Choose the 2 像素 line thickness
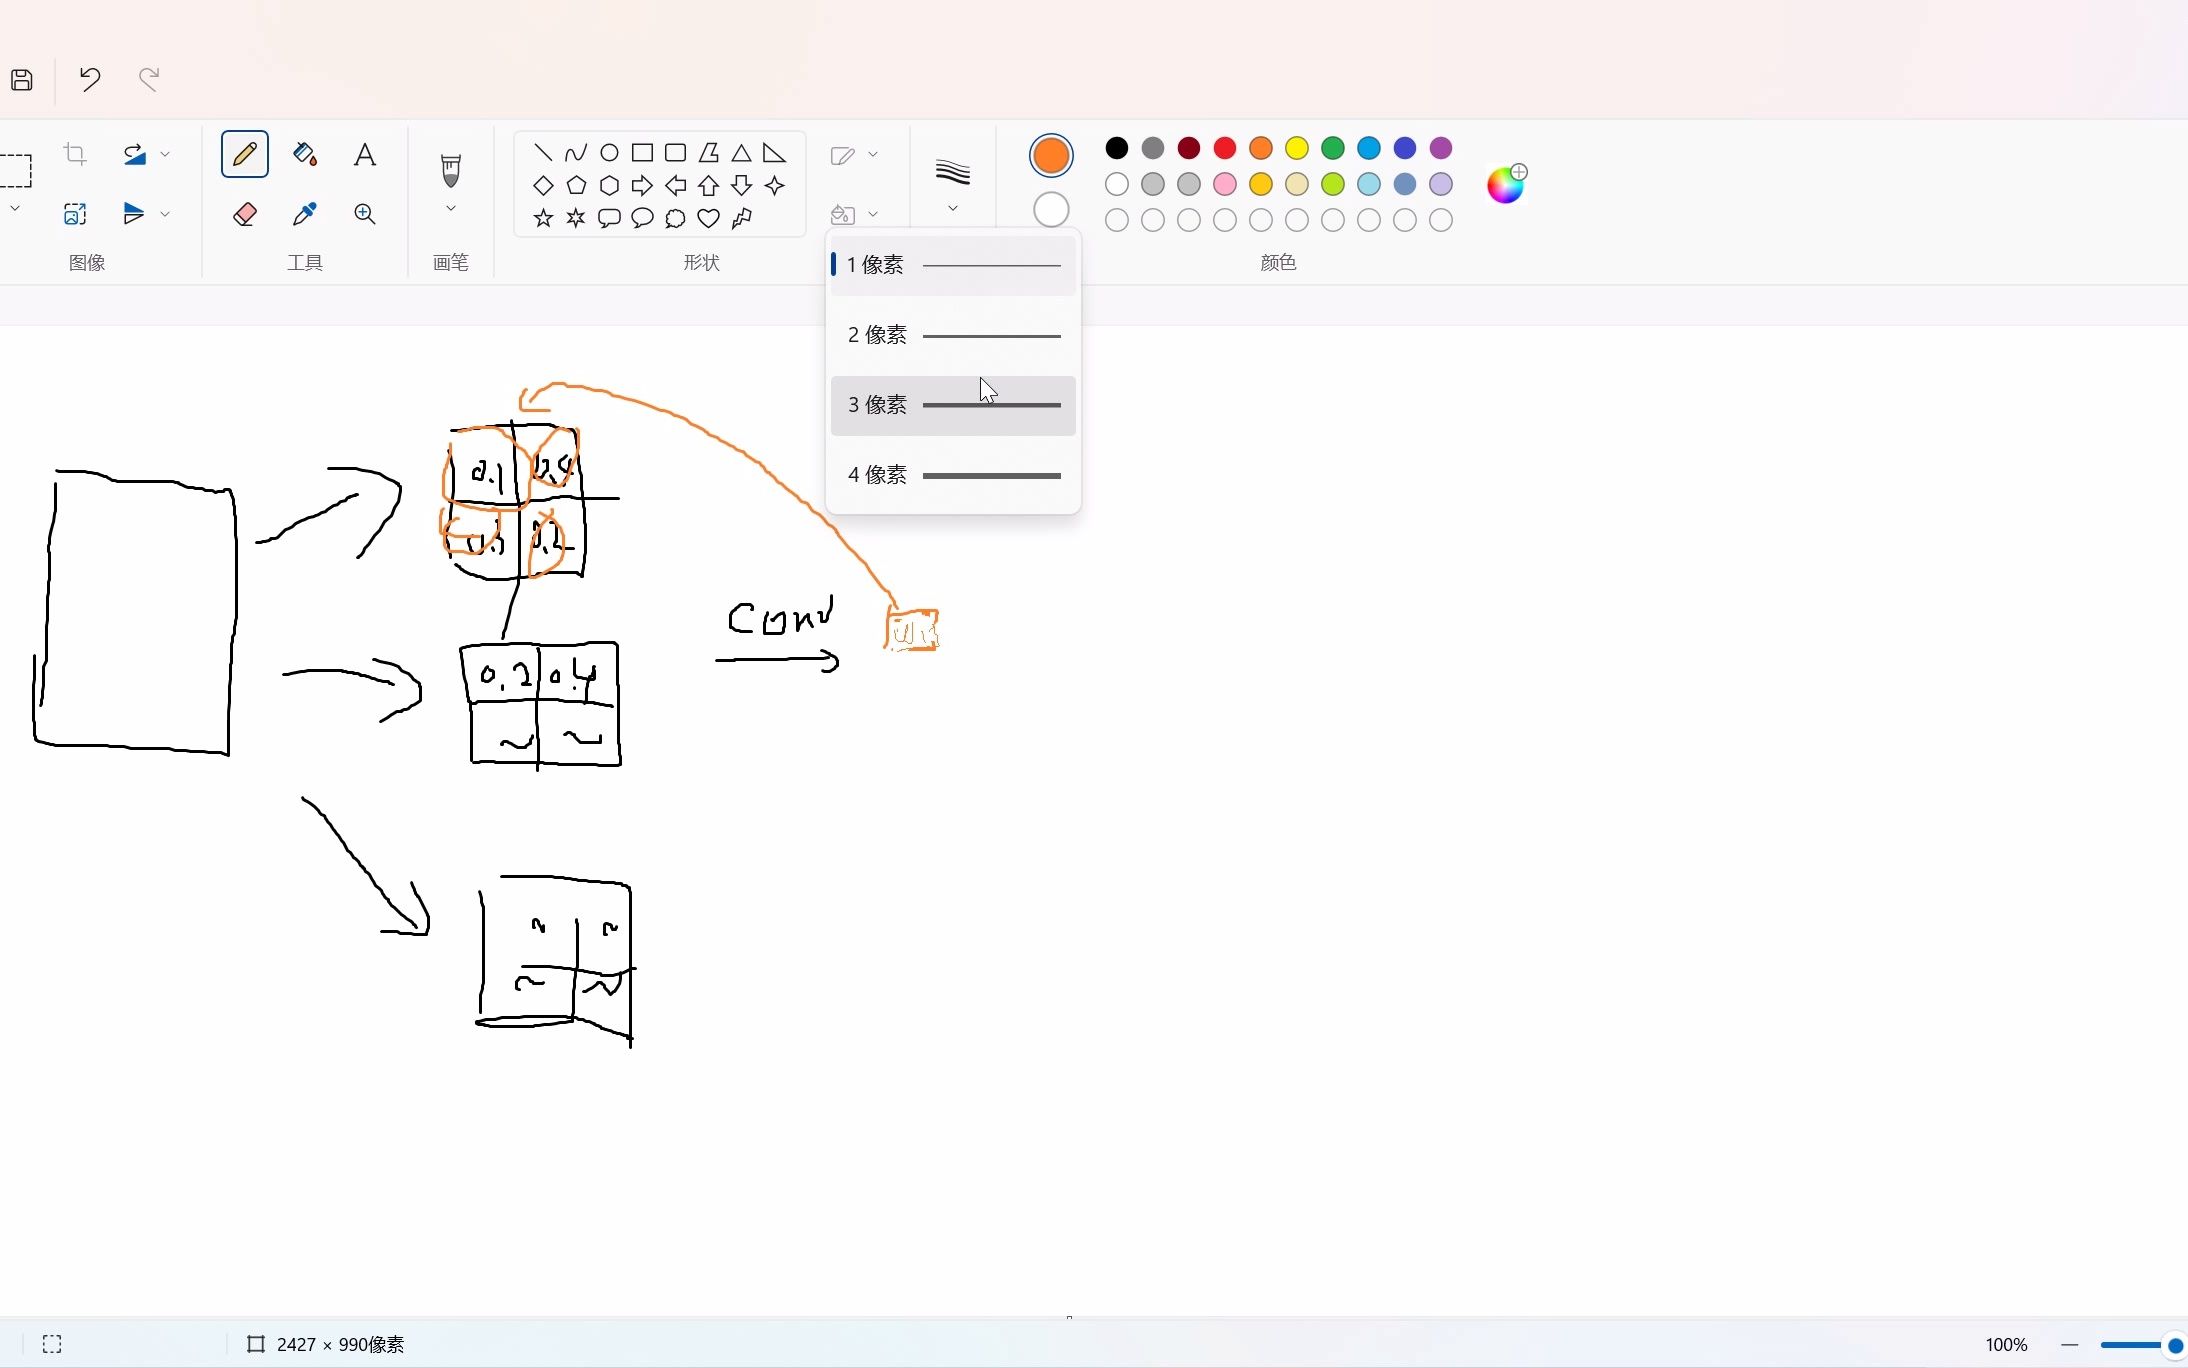 click(952, 336)
